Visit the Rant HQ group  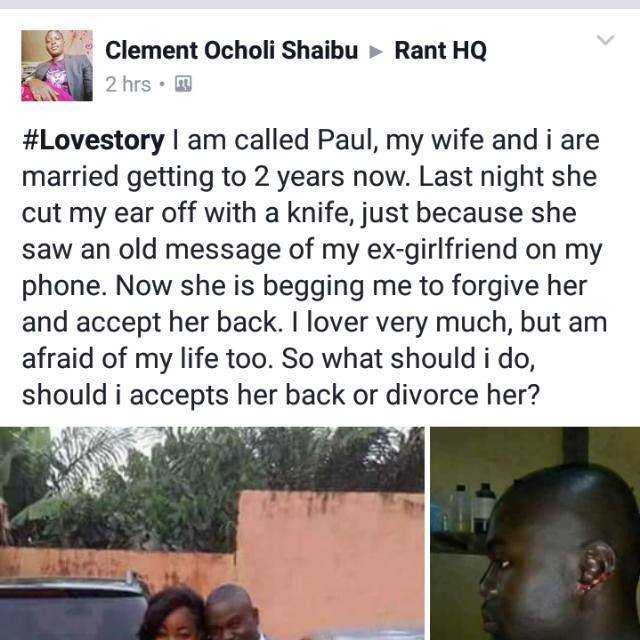(x=440, y=51)
